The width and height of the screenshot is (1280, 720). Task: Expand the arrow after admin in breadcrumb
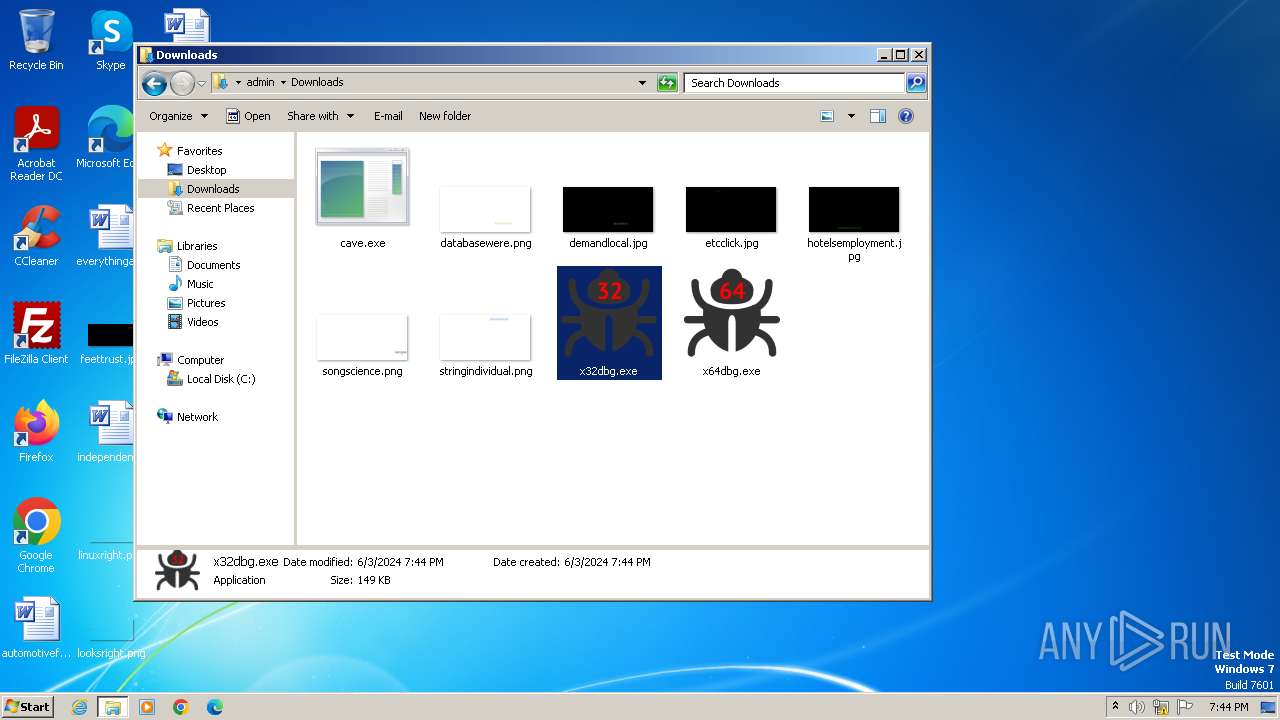point(283,83)
